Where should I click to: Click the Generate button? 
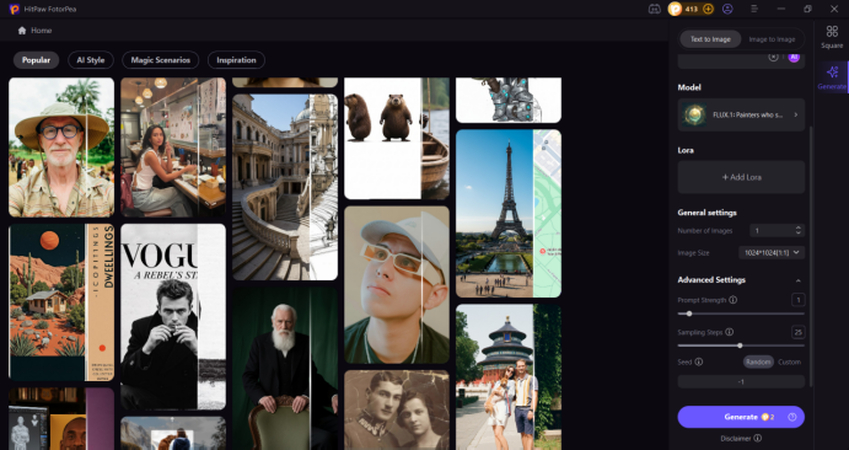[741, 417]
